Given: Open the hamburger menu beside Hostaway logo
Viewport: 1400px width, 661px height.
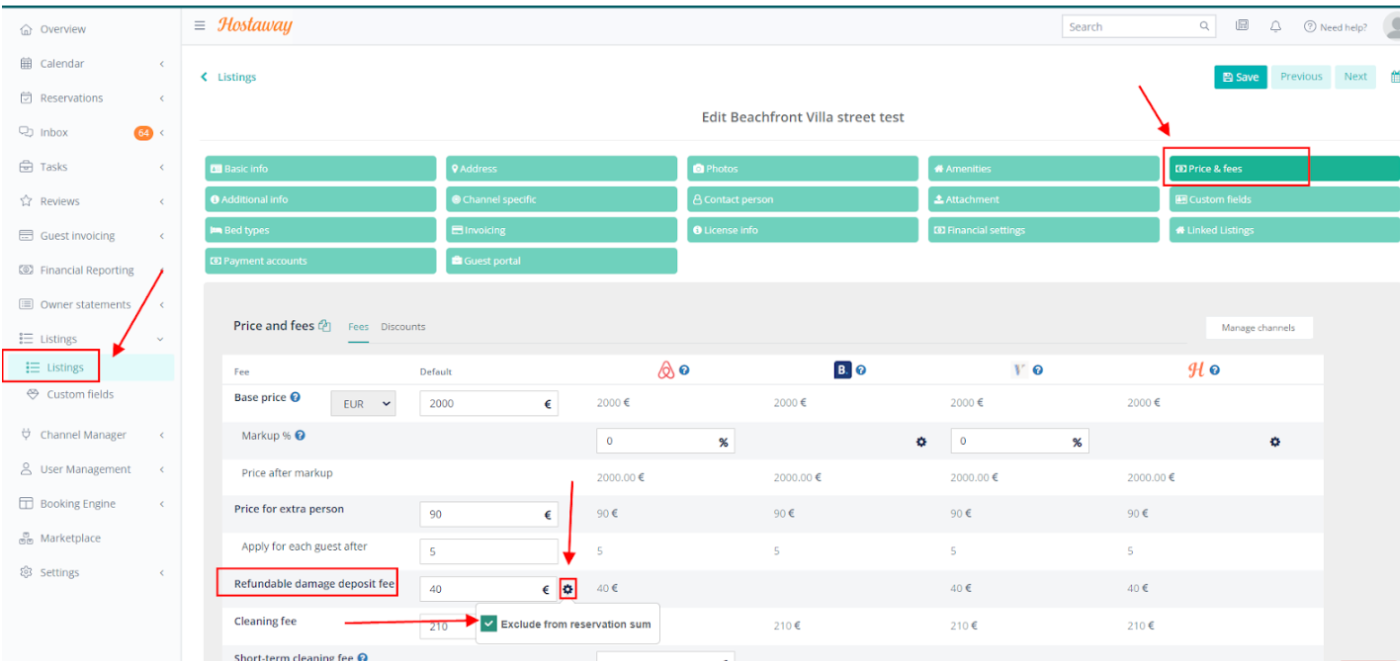Looking at the screenshot, I should tap(200, 26).
